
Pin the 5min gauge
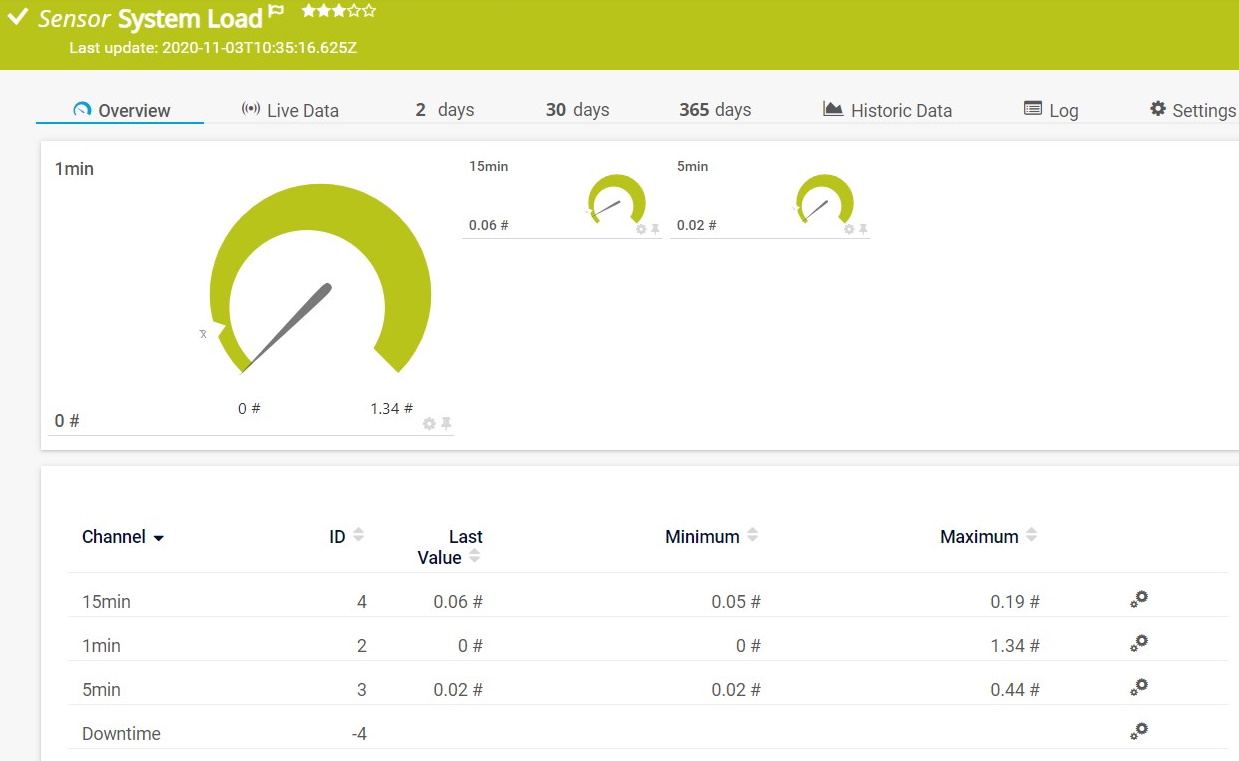(x=861, y=229)
